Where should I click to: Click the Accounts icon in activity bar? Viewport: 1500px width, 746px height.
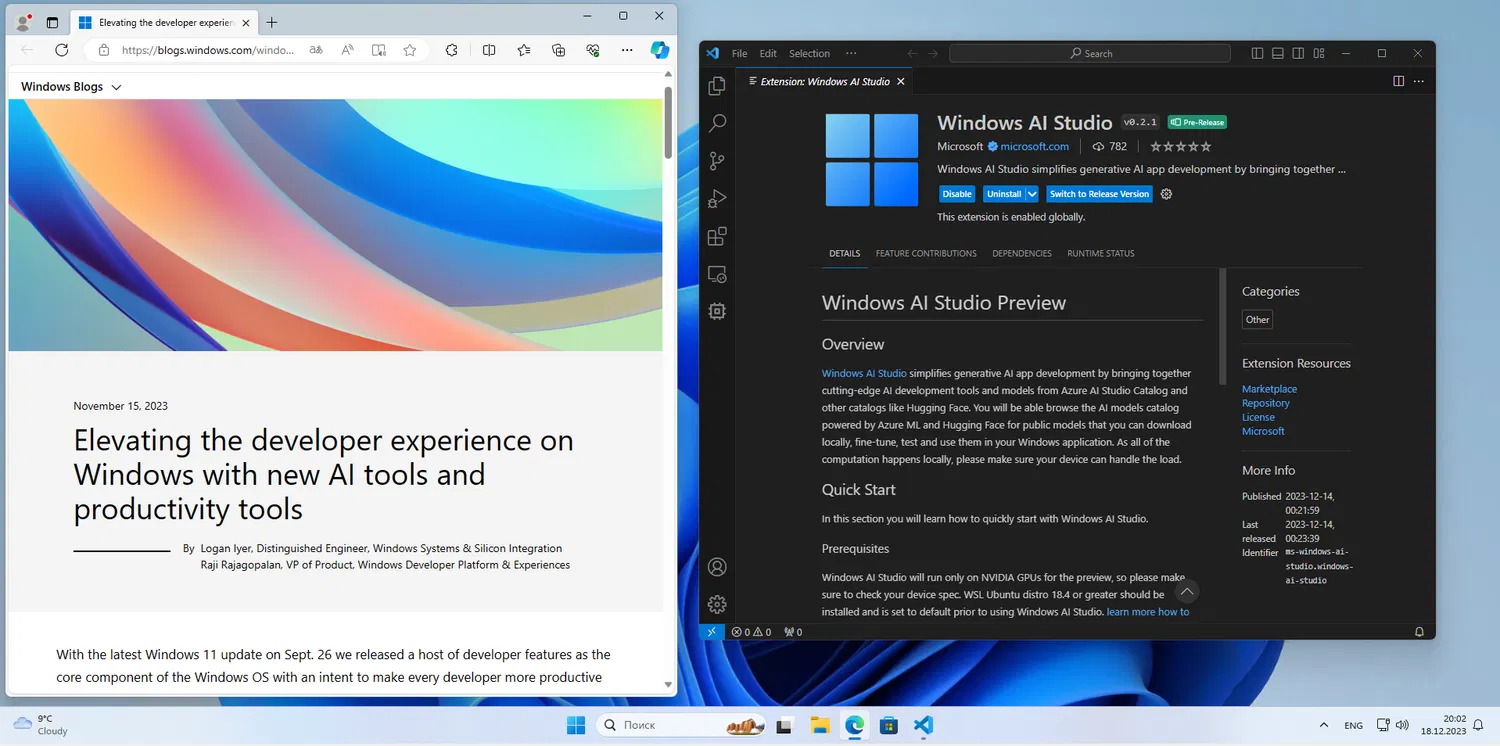[x=716, y=567]
